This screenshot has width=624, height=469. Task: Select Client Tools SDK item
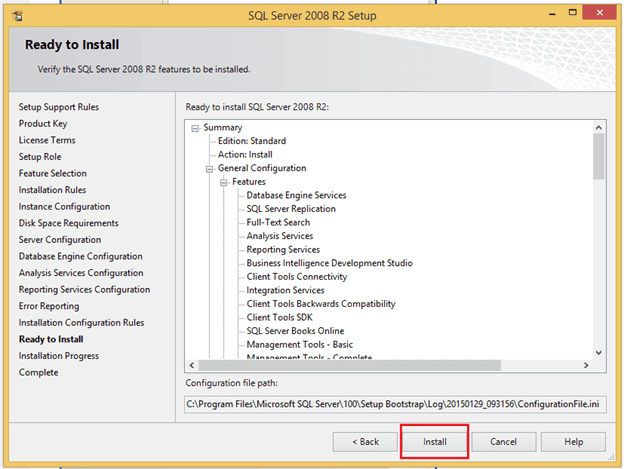coord(279,317)
